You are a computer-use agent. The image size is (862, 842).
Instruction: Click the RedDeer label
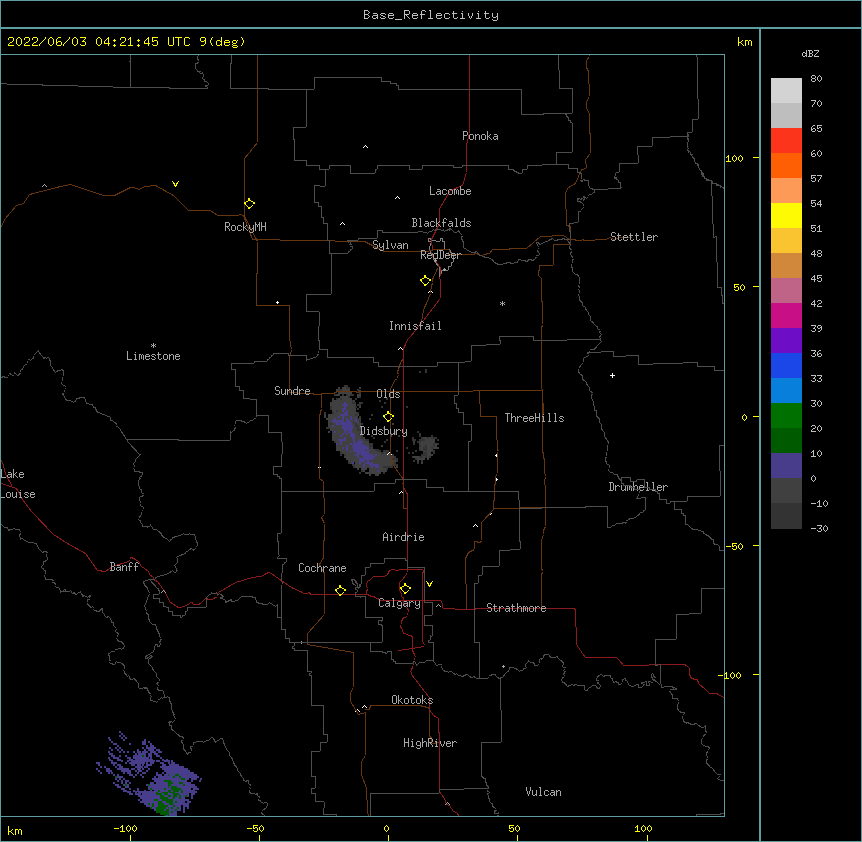pos(440,255)
